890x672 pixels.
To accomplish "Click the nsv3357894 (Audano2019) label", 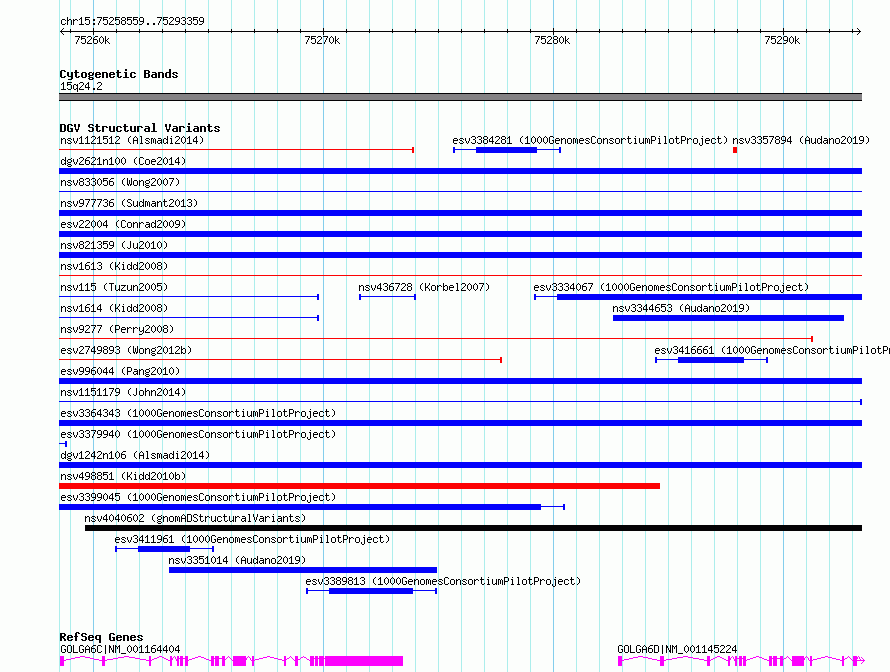I will click(x=801, y=140).
